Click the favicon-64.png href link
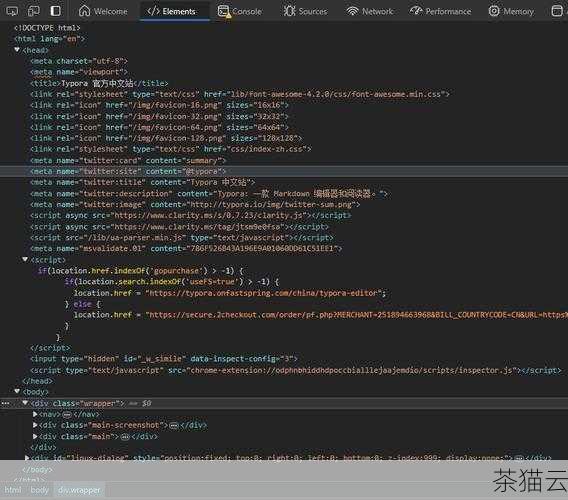 (174, 127)
